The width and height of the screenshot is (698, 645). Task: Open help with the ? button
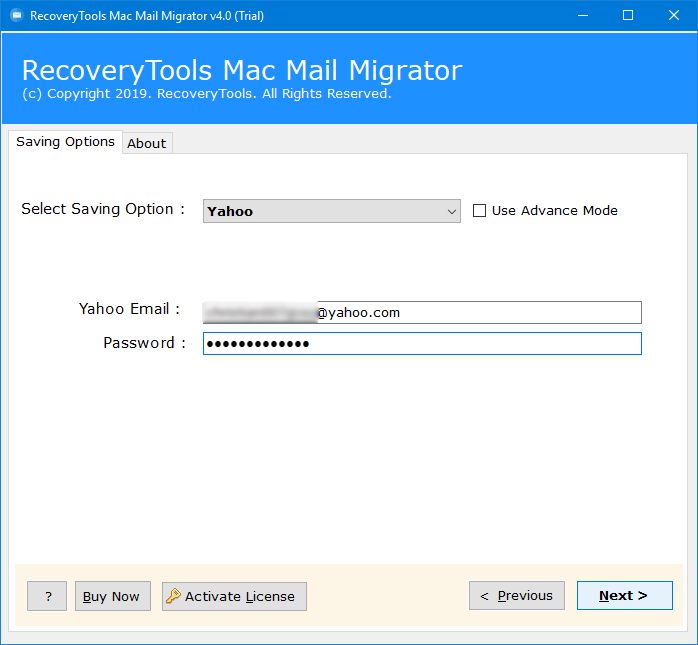(x=47, y=596)
